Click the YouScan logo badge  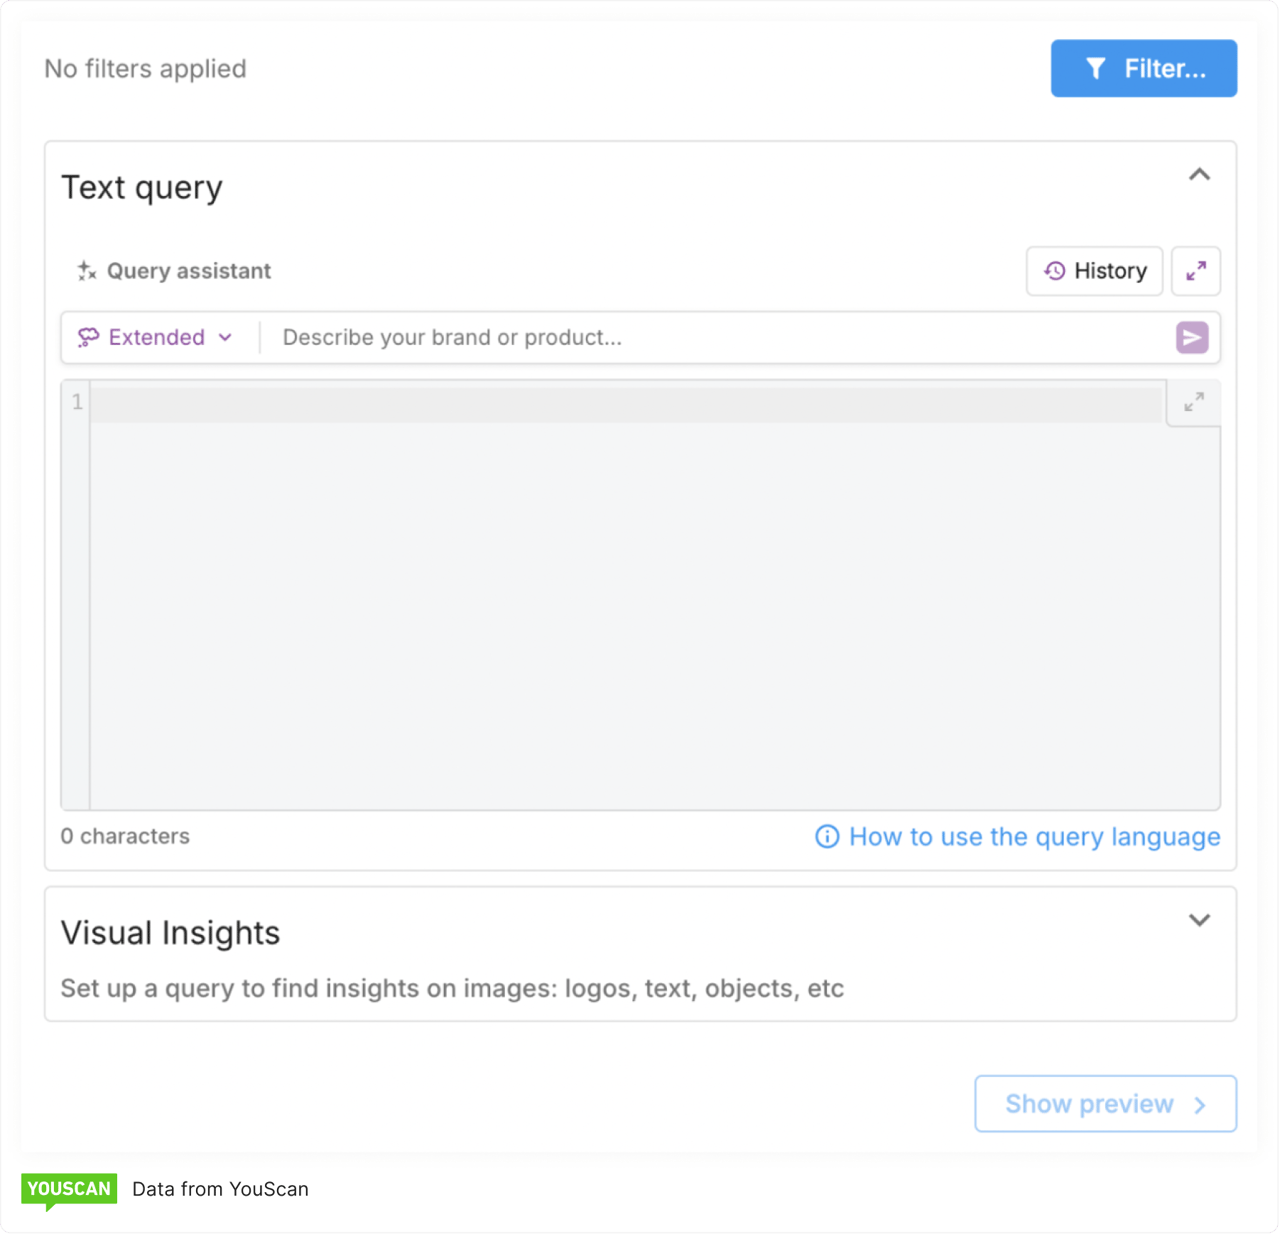[69, 1189]
